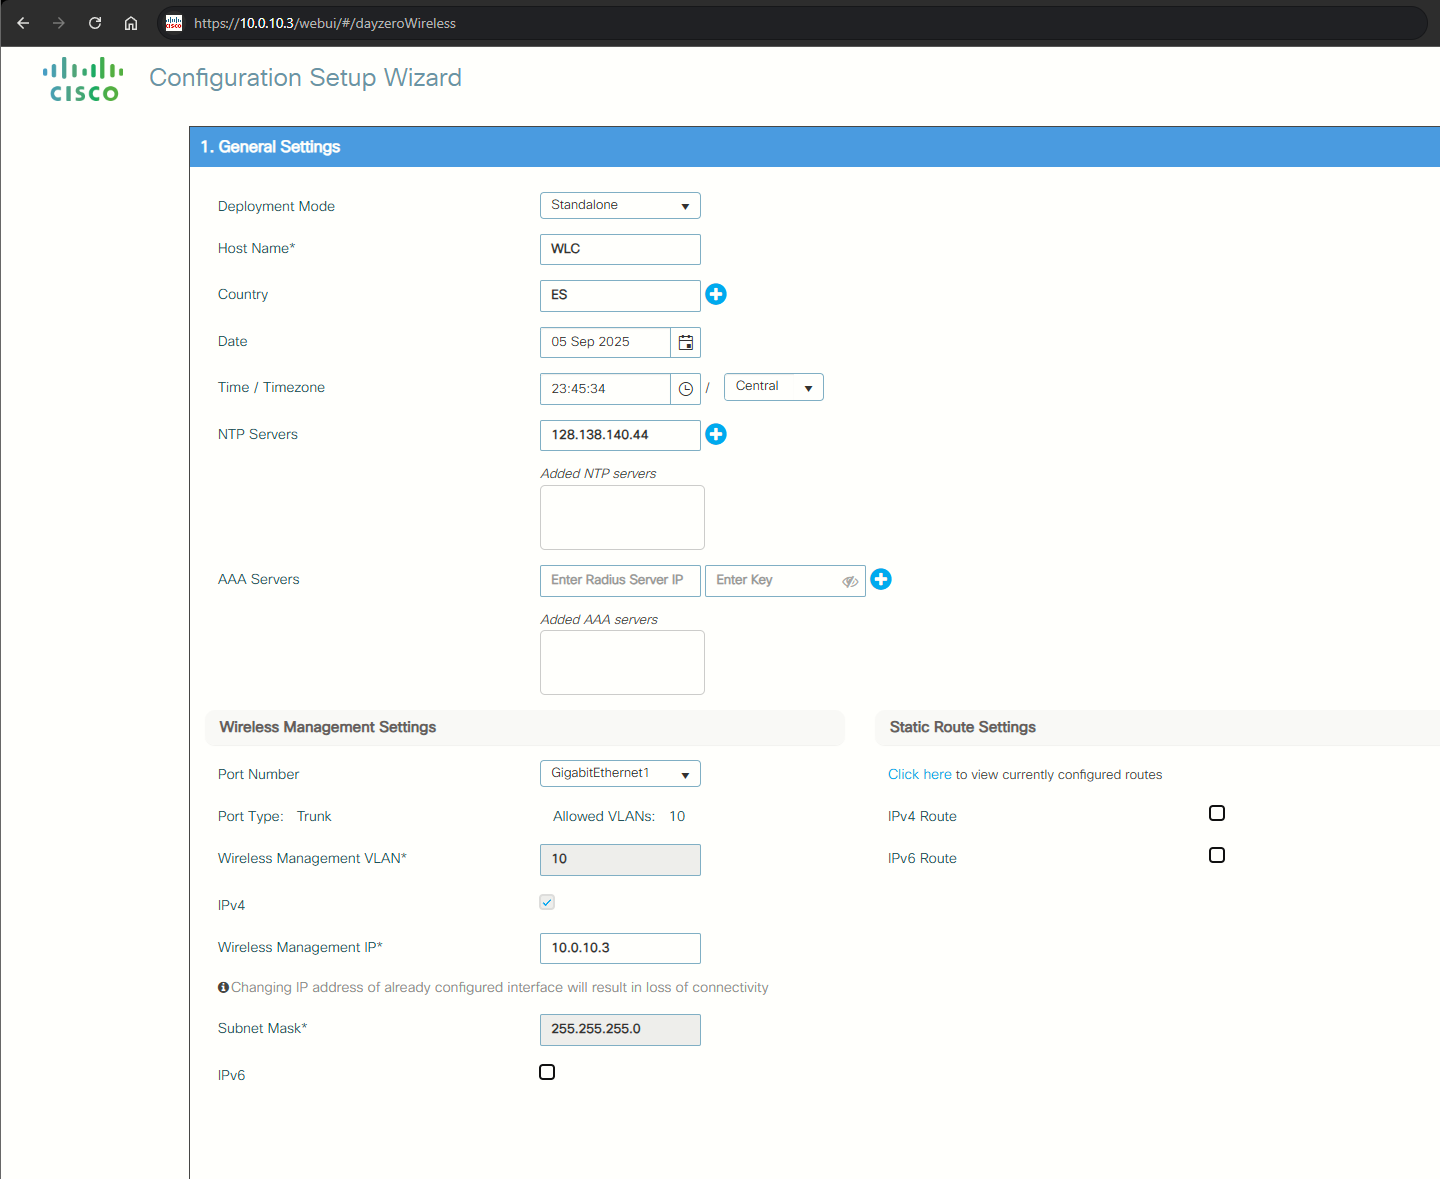This screenshot has height=1179, width=1440.
Task: Reveal the RADIUS key with the eye icon
Action: (x=850, y=581)
